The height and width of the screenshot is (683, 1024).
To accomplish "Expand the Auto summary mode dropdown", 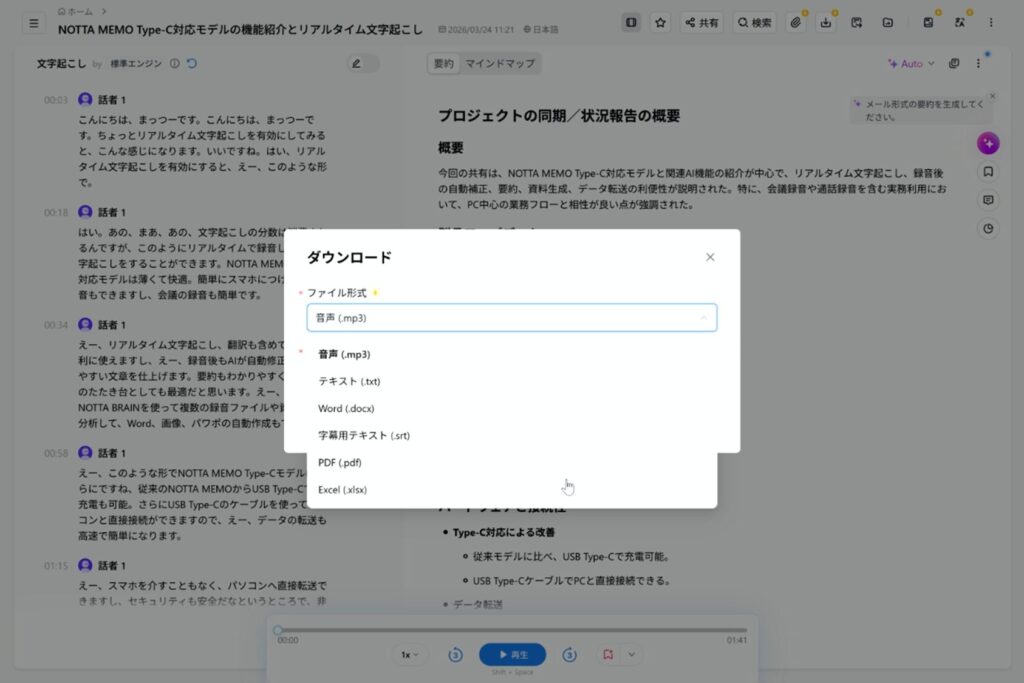I will [x=911, y=64].
